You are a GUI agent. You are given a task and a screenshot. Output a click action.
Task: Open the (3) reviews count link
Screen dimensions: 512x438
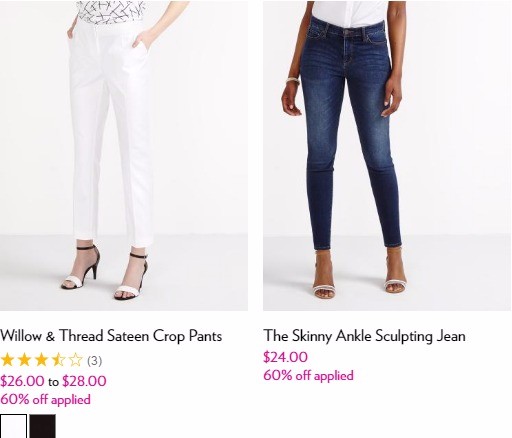(95, 361)
